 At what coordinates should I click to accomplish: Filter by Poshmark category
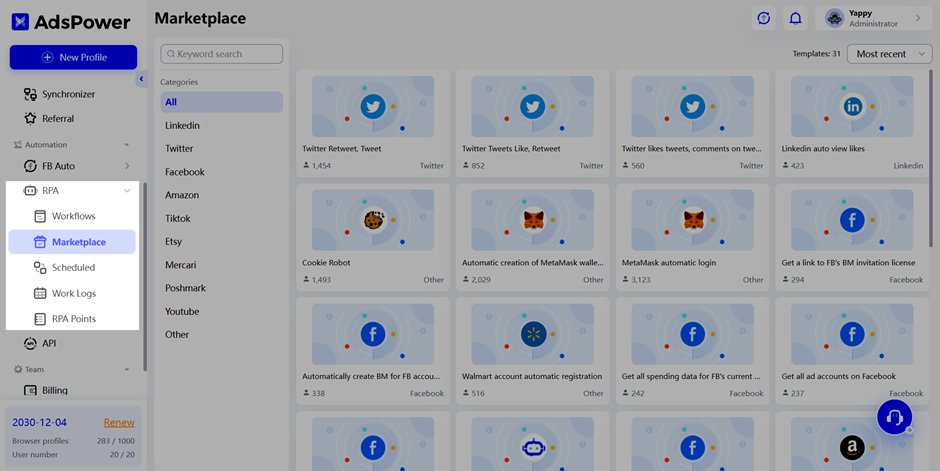[185, 288]
